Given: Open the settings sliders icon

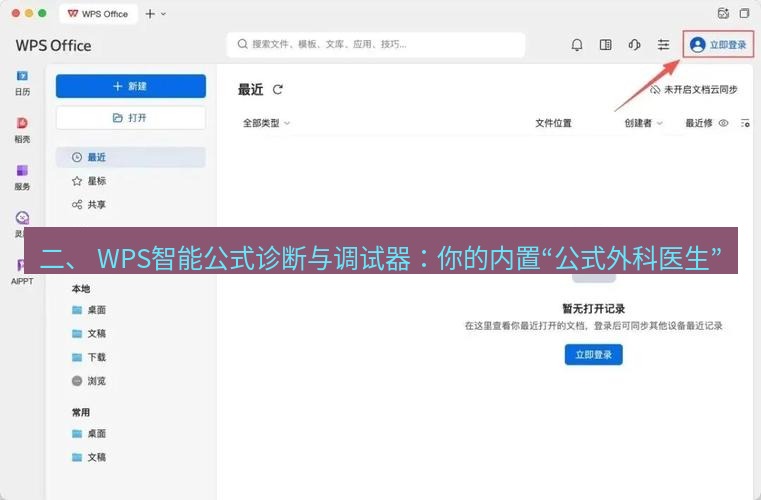Looking at the screenshot, I should point(663,45).
